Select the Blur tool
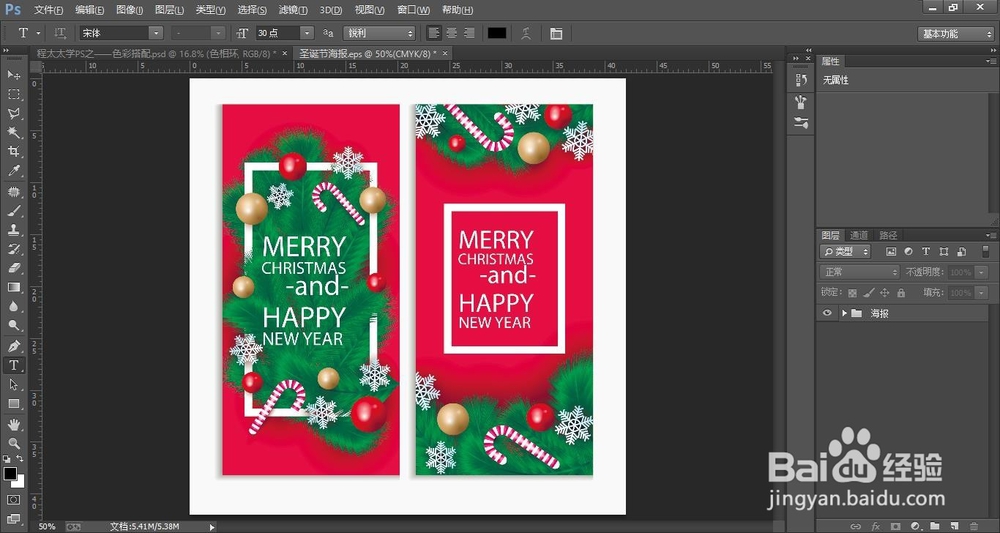This screenshot has width=1000, height=533. click(x=13, y=307)
